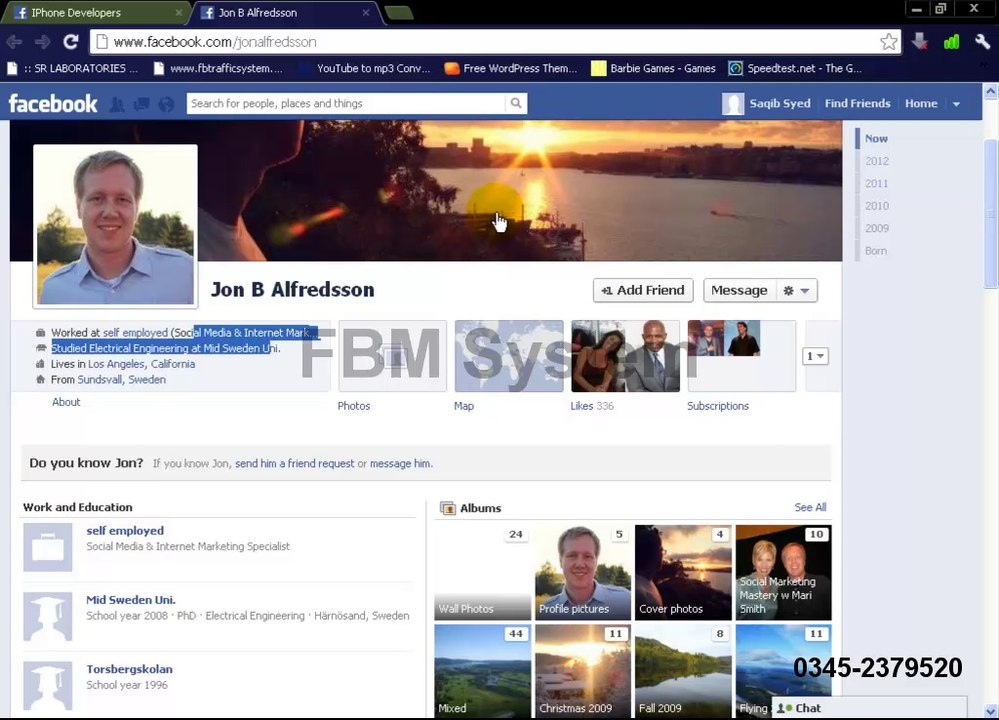
Task: Jump to 2011 on the timeline
Action: [877, 184]
